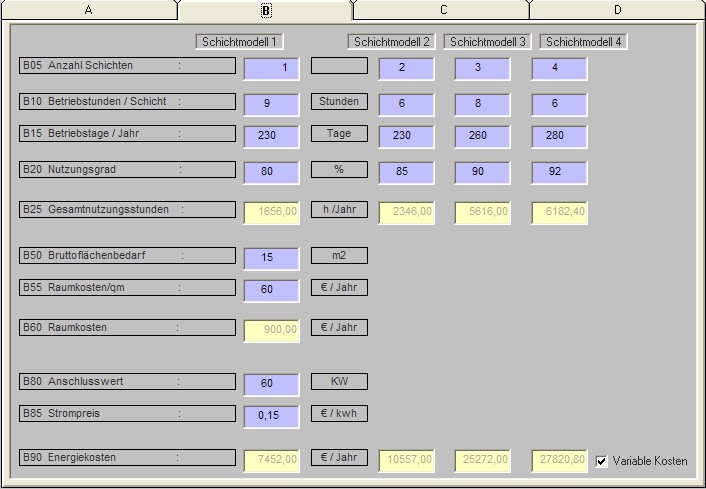Click the Stunden unit box

point(339,101)
